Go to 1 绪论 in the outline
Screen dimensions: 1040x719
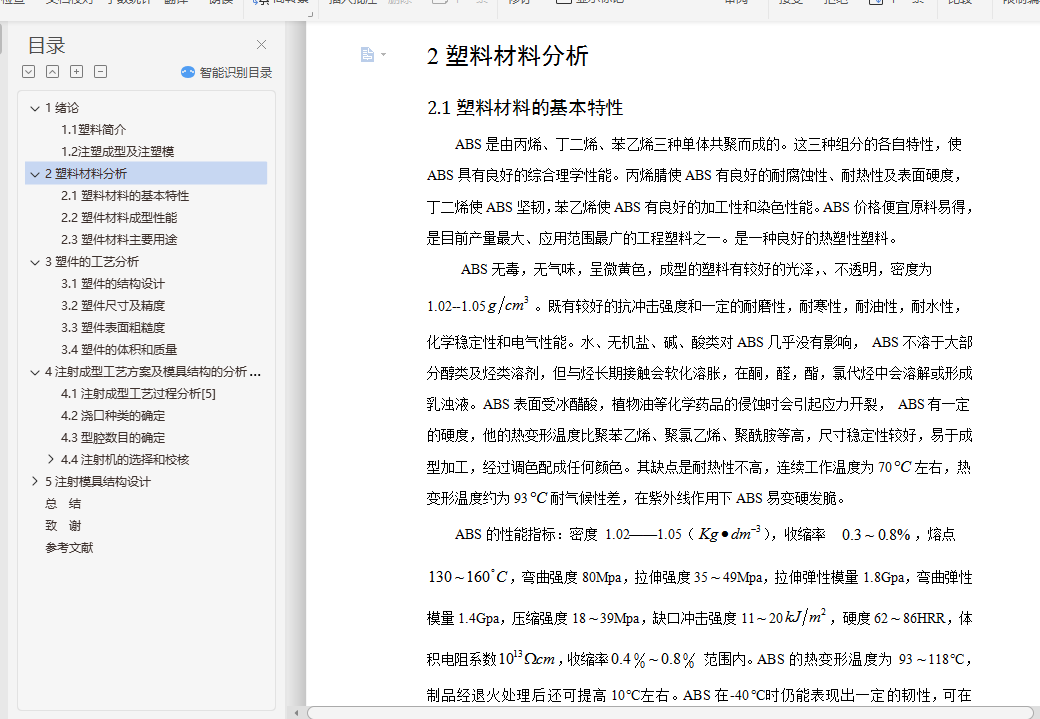click(x=62, y=108)
